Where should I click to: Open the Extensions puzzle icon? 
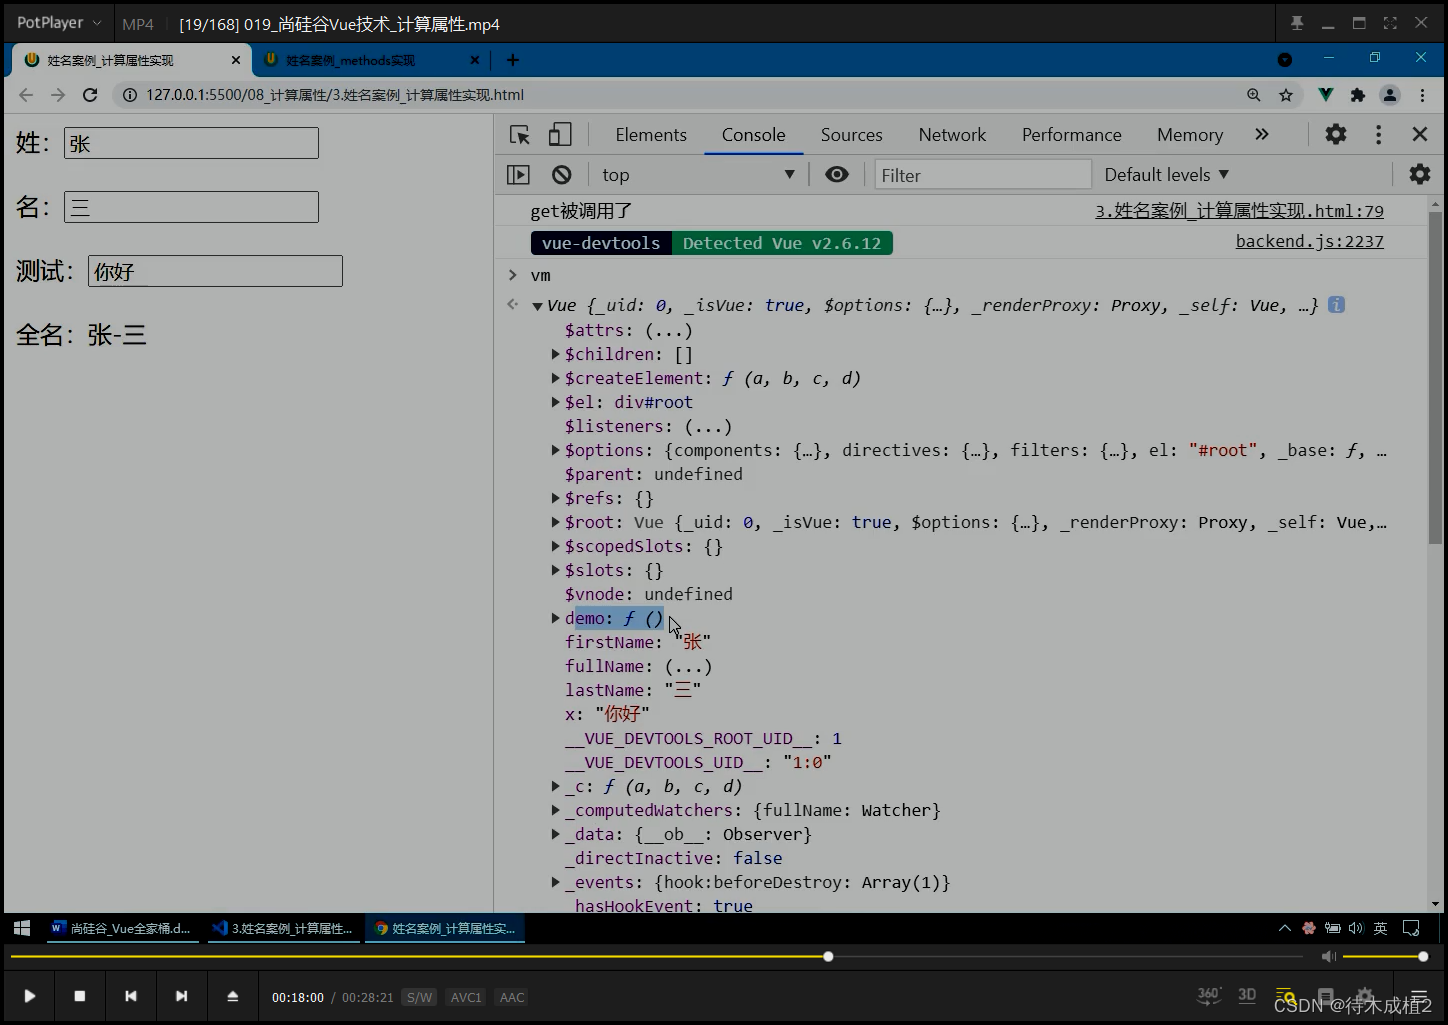pyautogui.click(x=1357, y=95)
